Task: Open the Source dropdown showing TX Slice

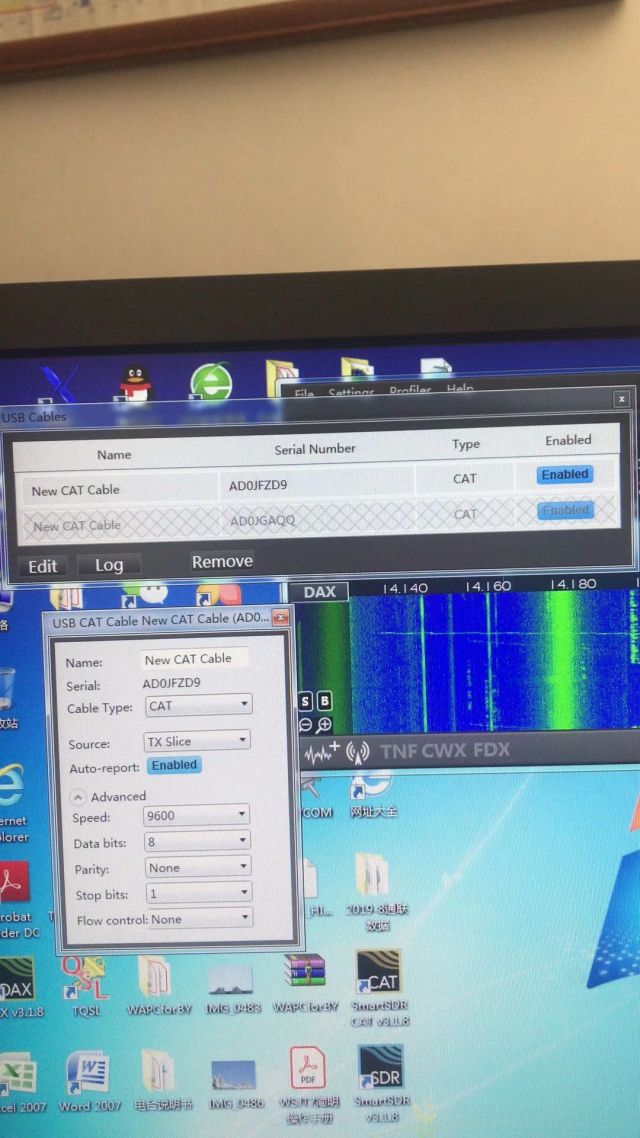Action: [x=197, y=741]
